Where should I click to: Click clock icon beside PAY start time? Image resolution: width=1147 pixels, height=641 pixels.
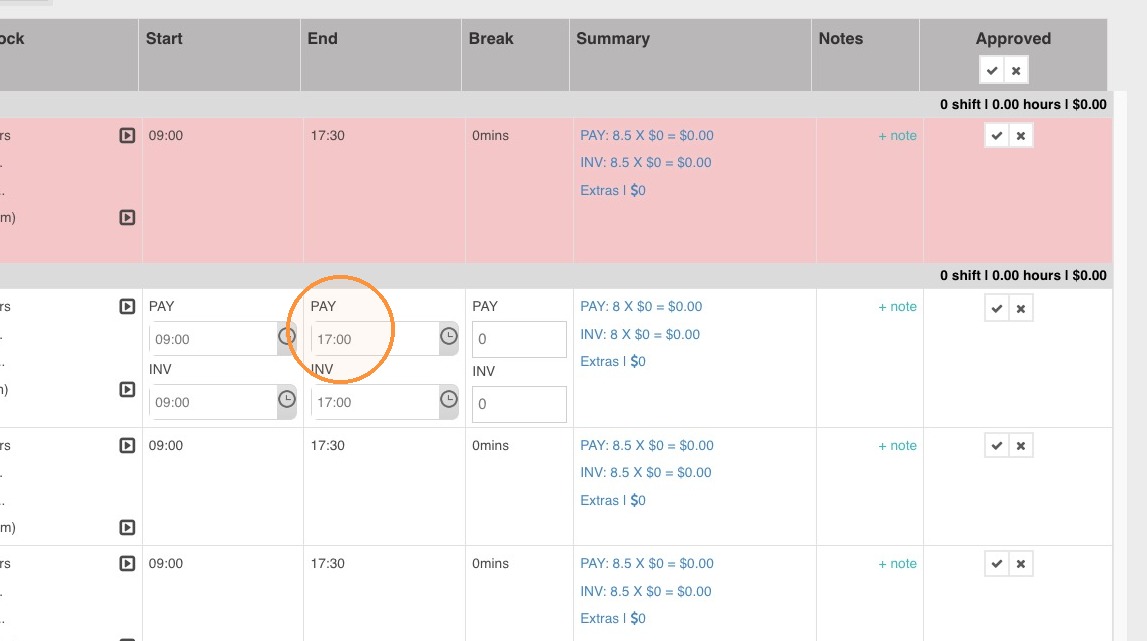pos(287,337)
